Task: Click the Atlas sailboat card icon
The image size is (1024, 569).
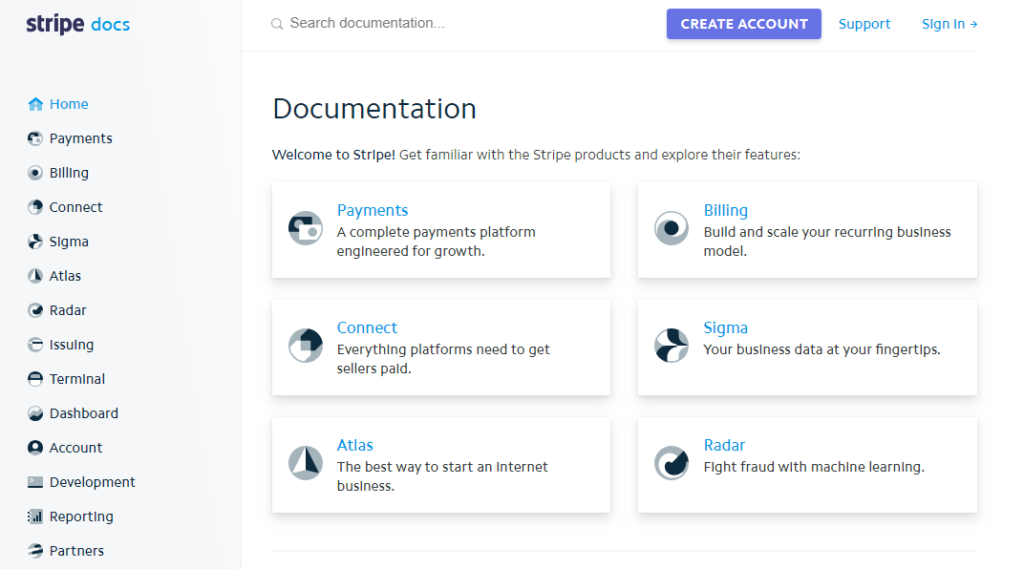Action: click(x=305, y=463)
